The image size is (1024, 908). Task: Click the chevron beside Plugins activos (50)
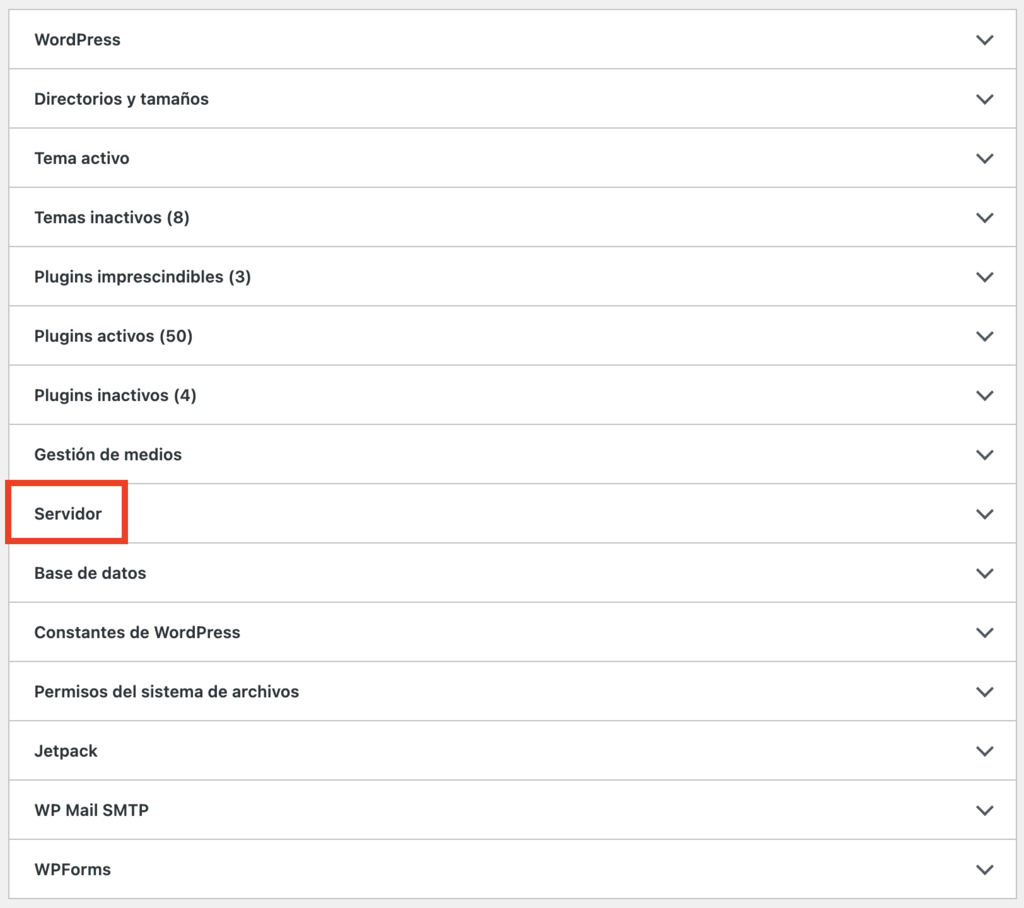[x=984, y=336]
